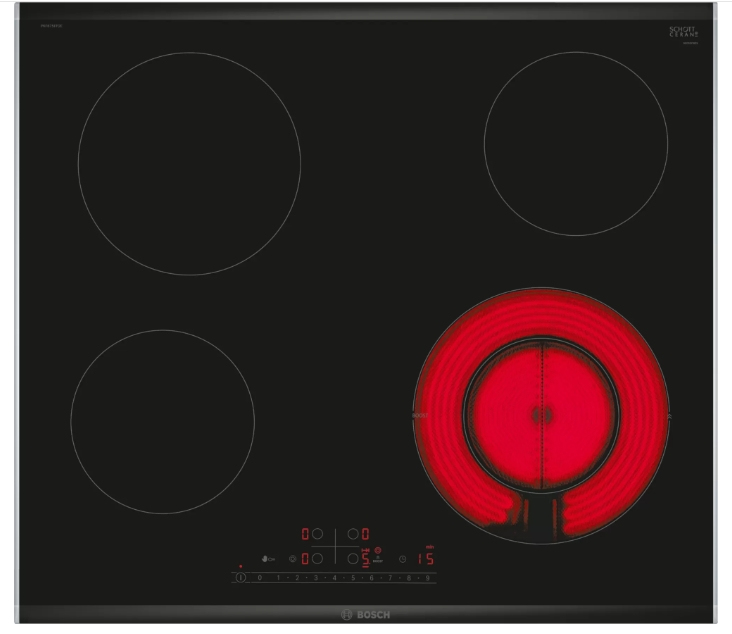
Task: Click the glowing red front-right burner
Action: 541,414
